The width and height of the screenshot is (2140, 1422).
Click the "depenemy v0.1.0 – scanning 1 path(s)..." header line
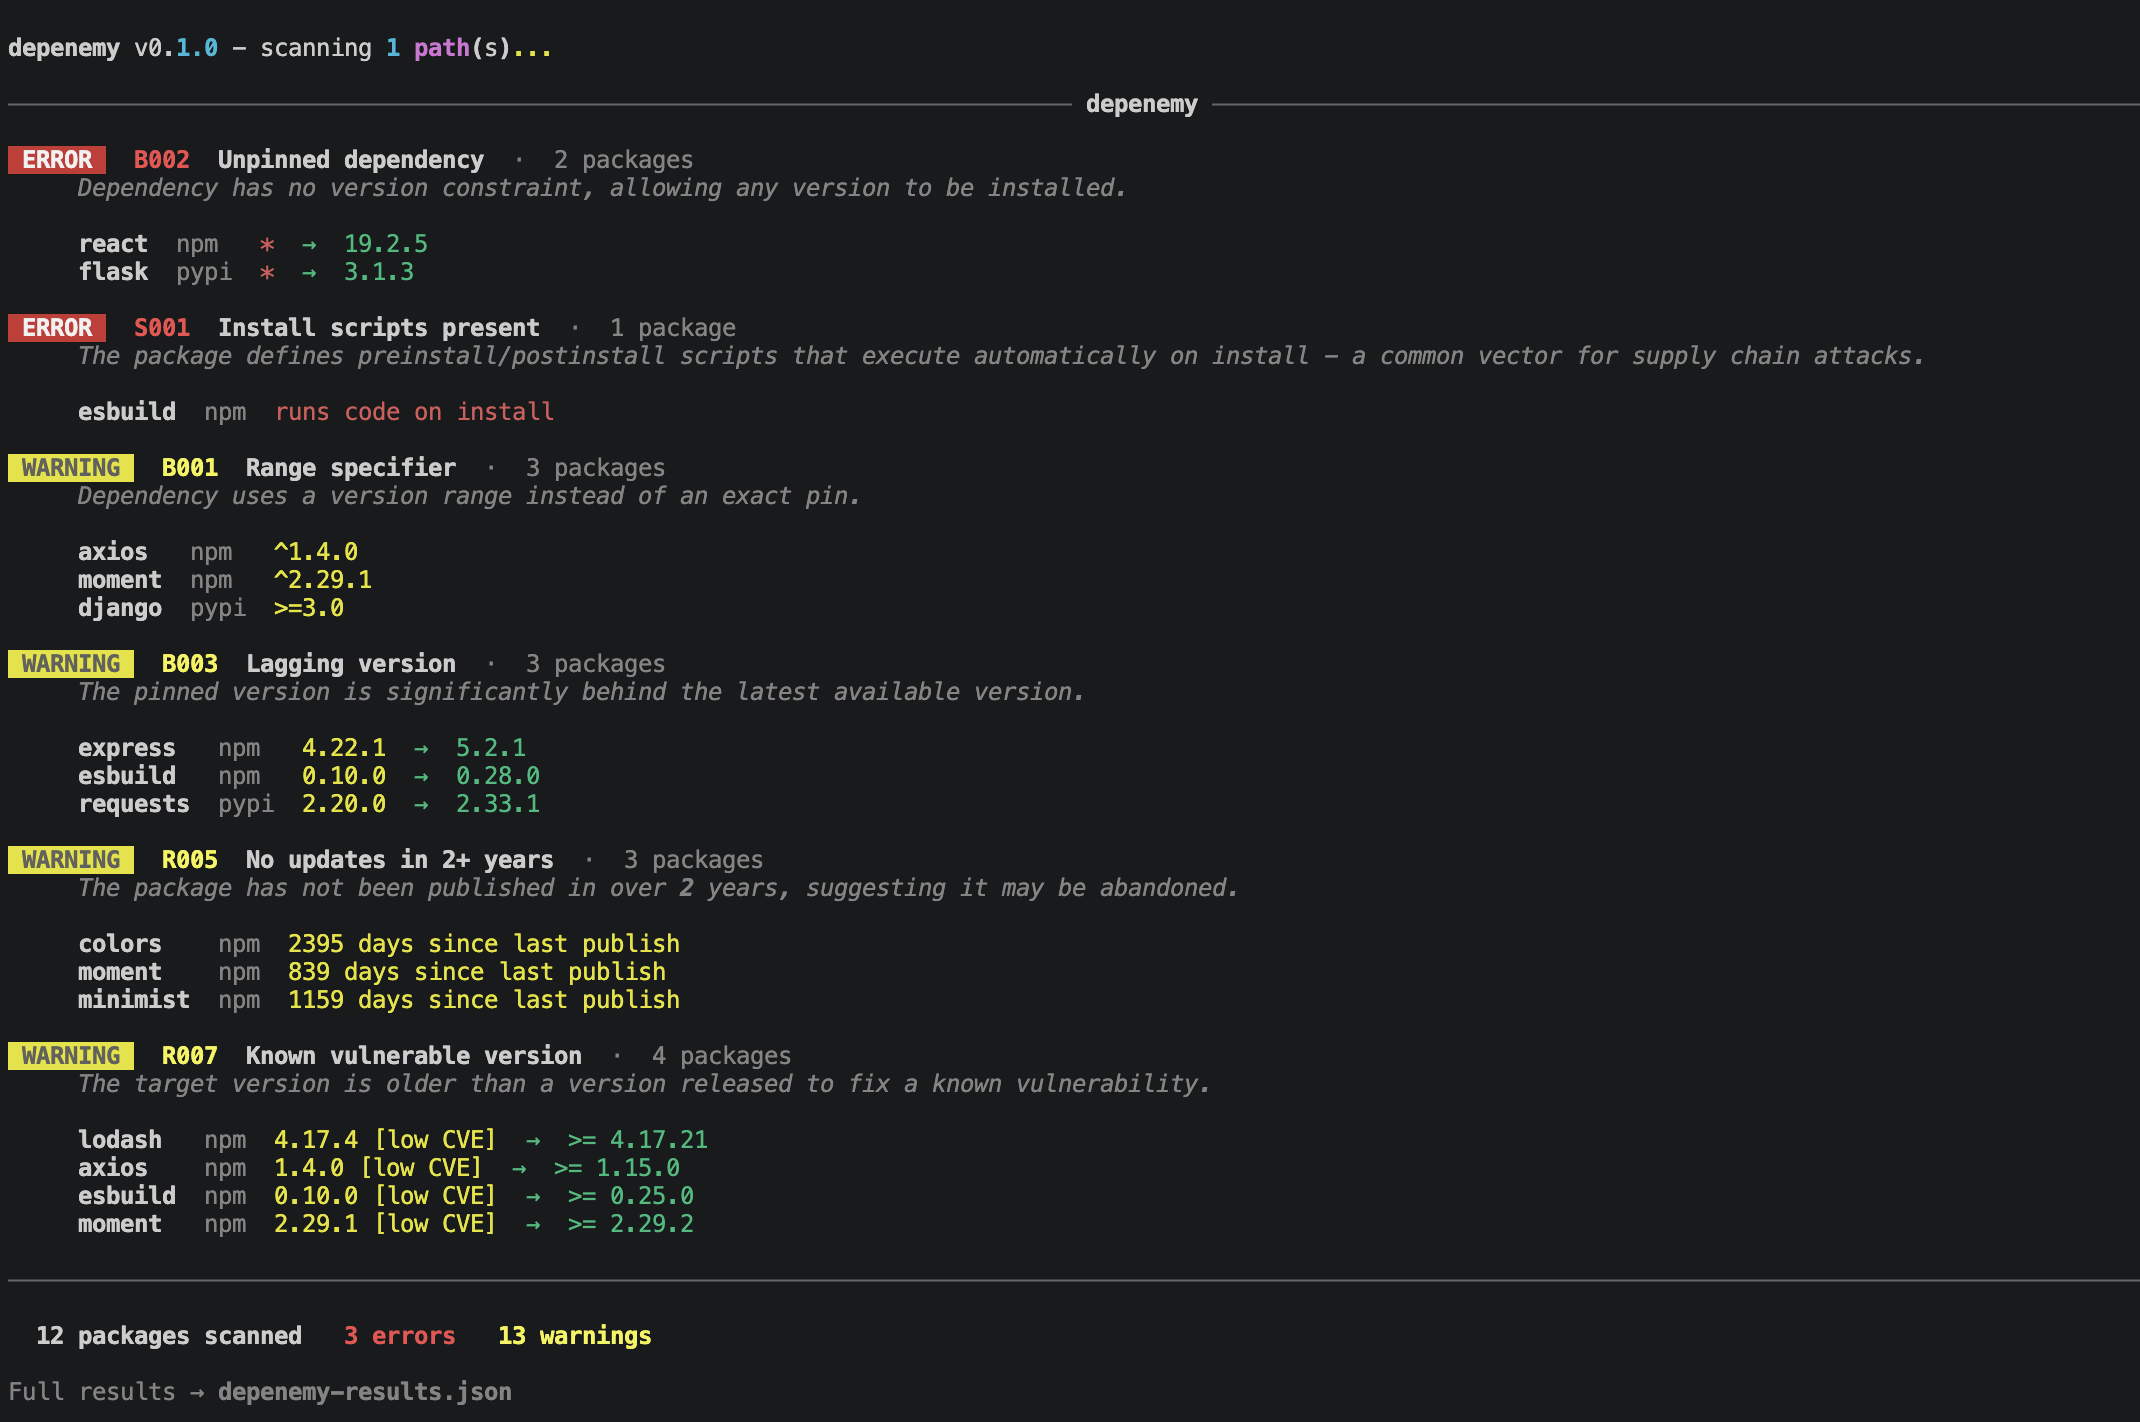point(280,48)
